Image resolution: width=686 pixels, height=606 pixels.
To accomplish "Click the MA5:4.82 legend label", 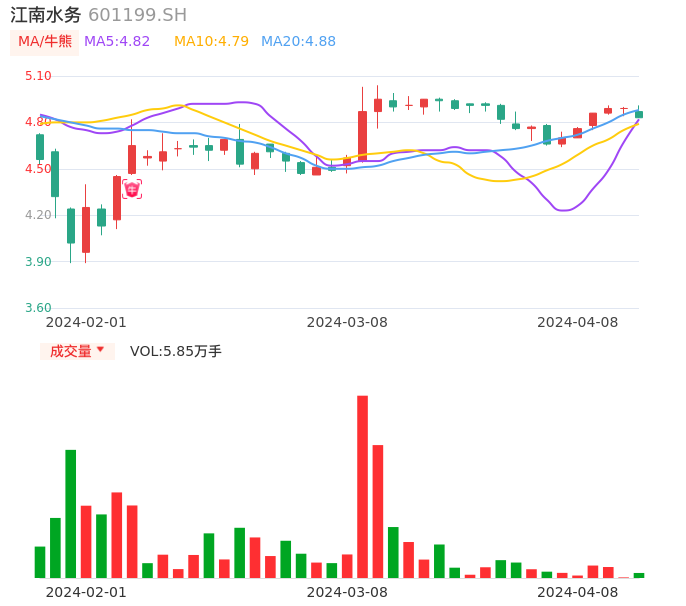I will tap(117, 42).
